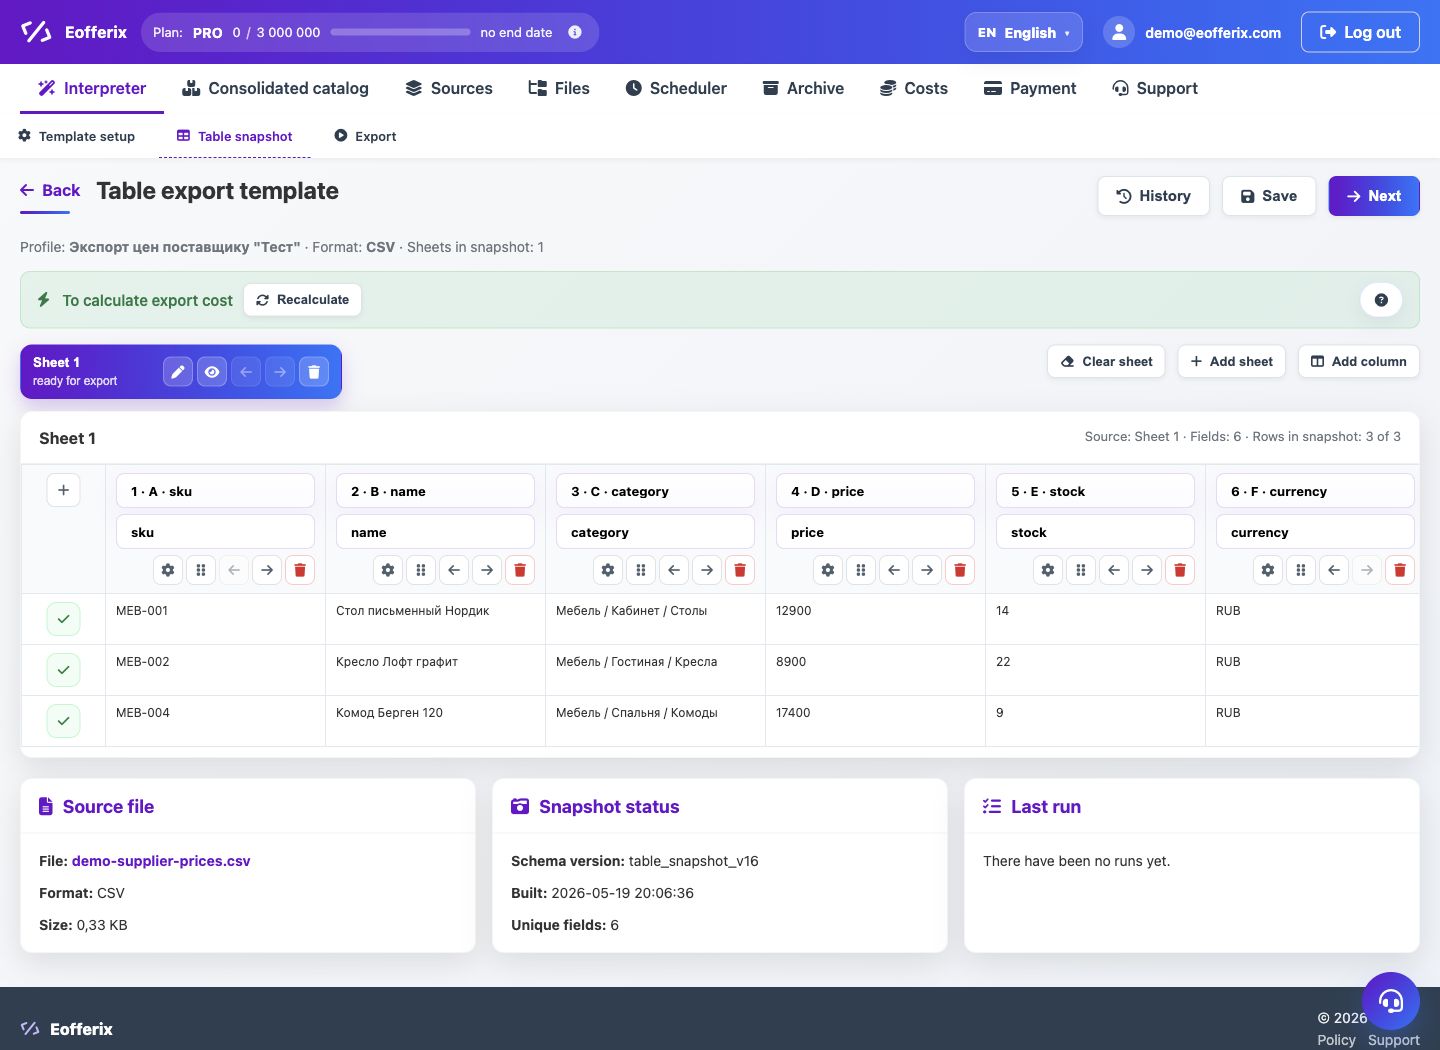Open source selector '2 · B · name'

pyautogui.click(x=435, y=491)
